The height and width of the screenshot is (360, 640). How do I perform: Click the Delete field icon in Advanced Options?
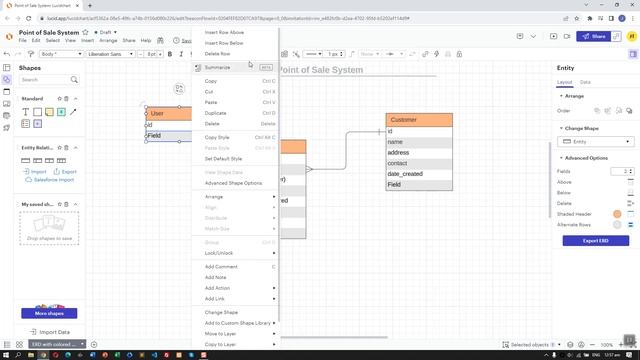click(x=631, y=203)
